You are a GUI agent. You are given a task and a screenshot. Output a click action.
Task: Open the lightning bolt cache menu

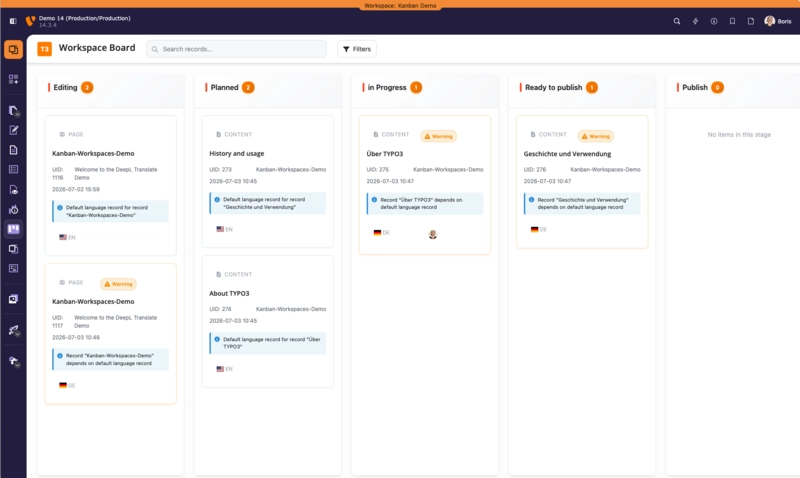(695, 21)
